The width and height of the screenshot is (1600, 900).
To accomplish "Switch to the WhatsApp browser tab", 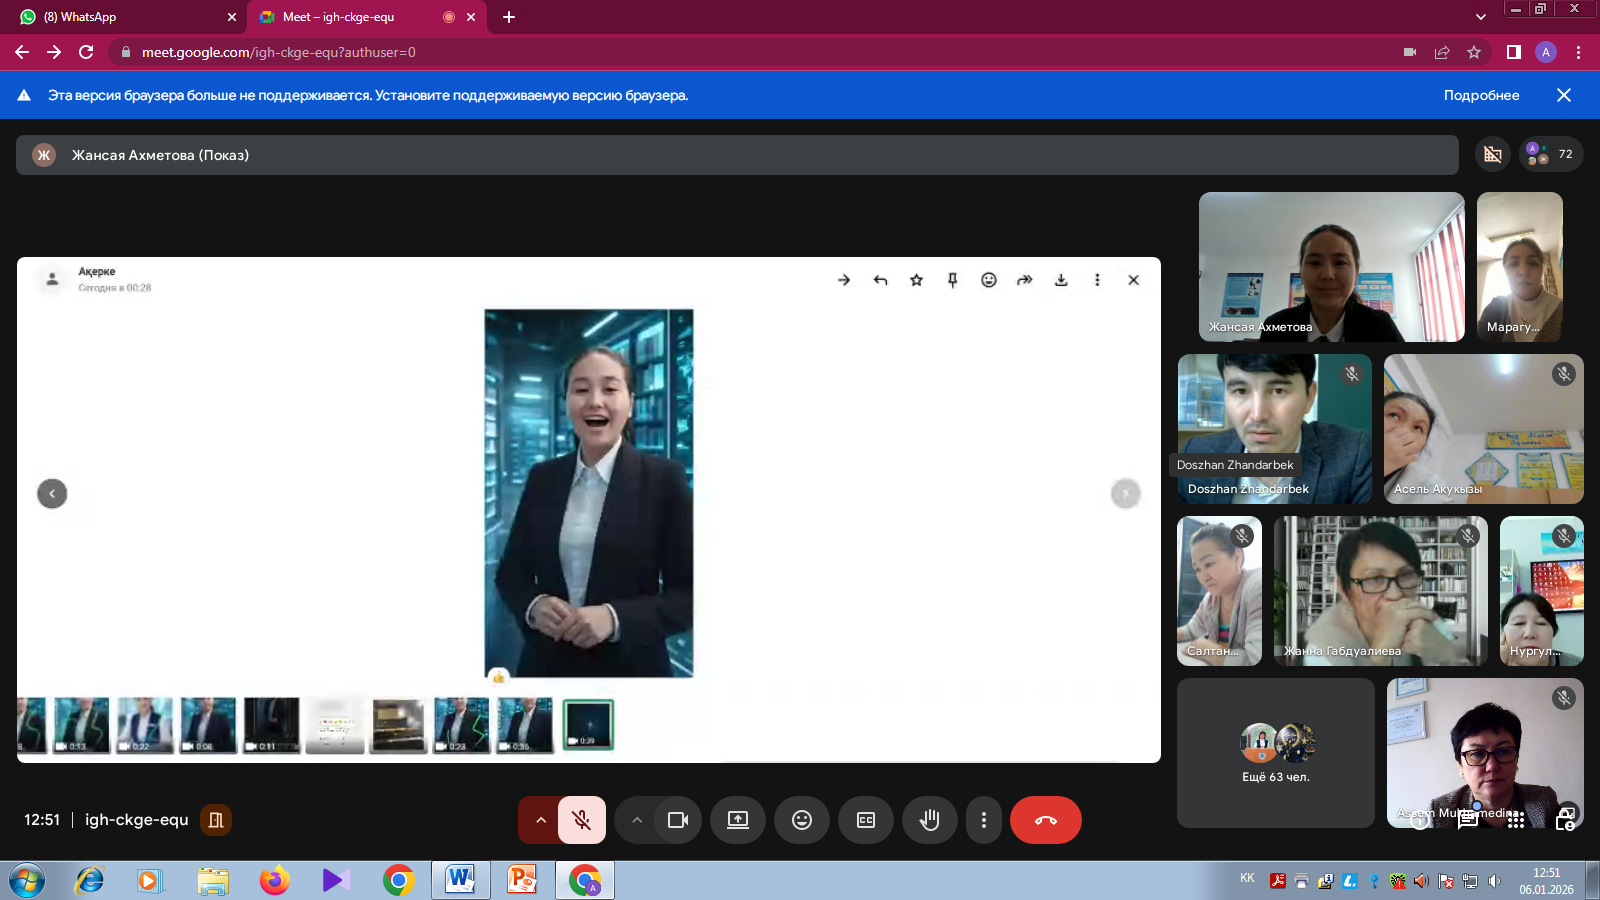I will tap(120, 17).
